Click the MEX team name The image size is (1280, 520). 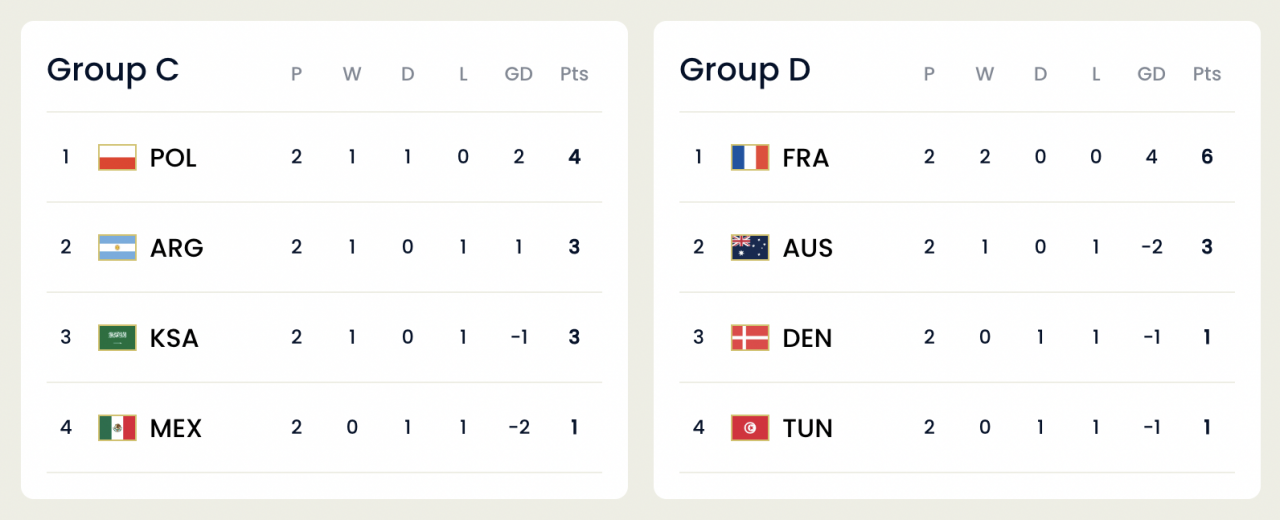[x=176, y=429]
